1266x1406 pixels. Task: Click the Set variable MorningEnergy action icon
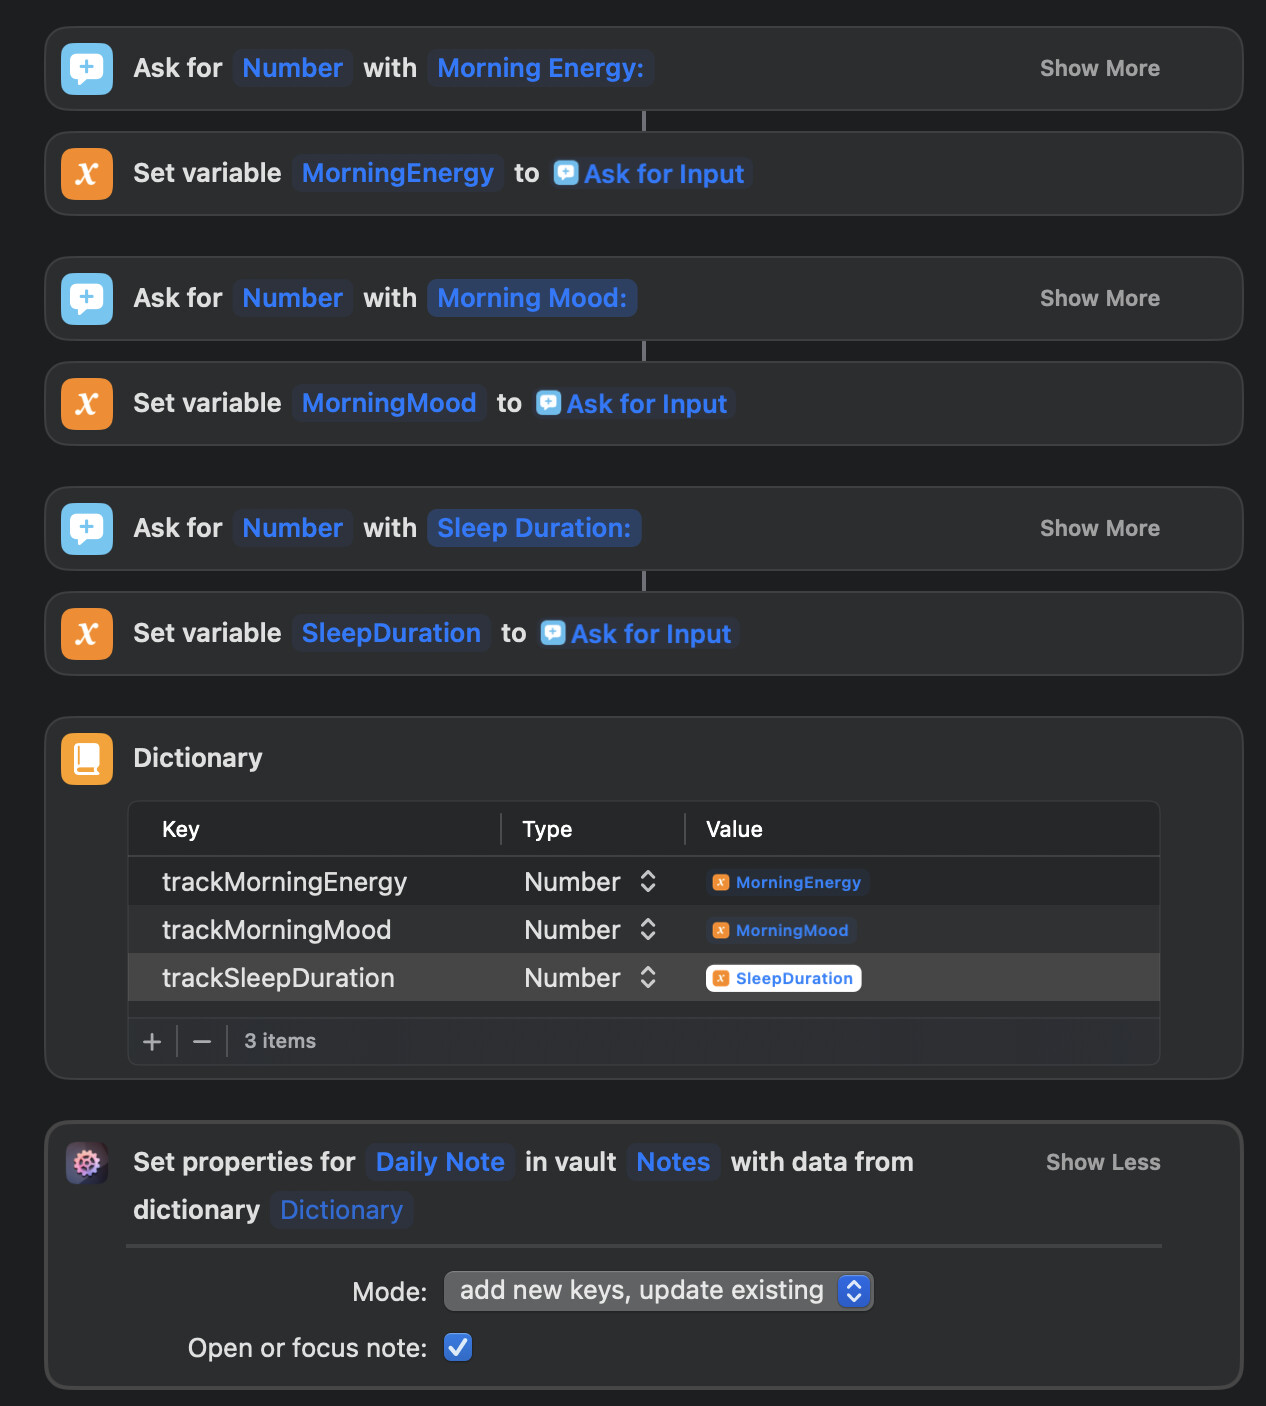87,174
